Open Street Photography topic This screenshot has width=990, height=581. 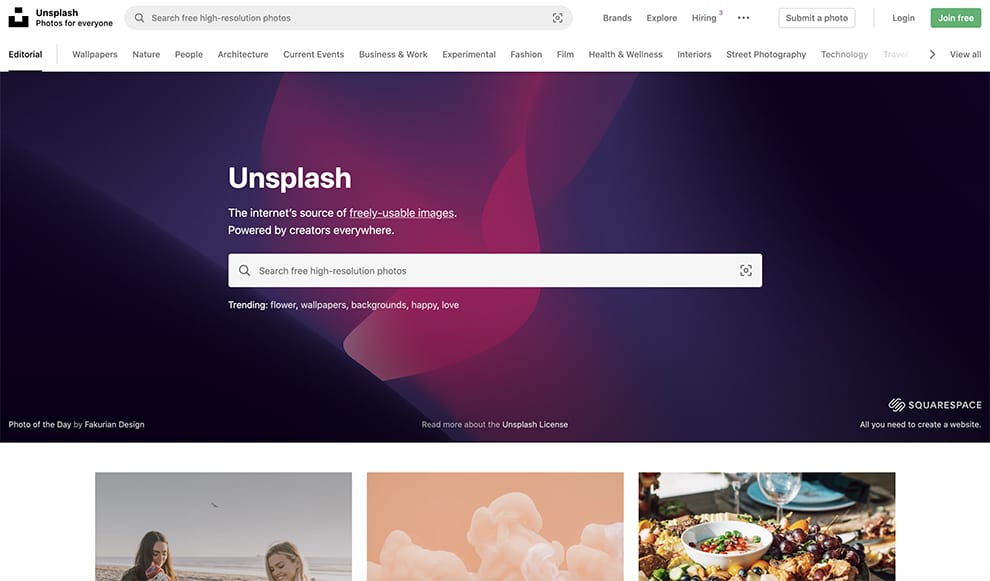tap(766, 54)
